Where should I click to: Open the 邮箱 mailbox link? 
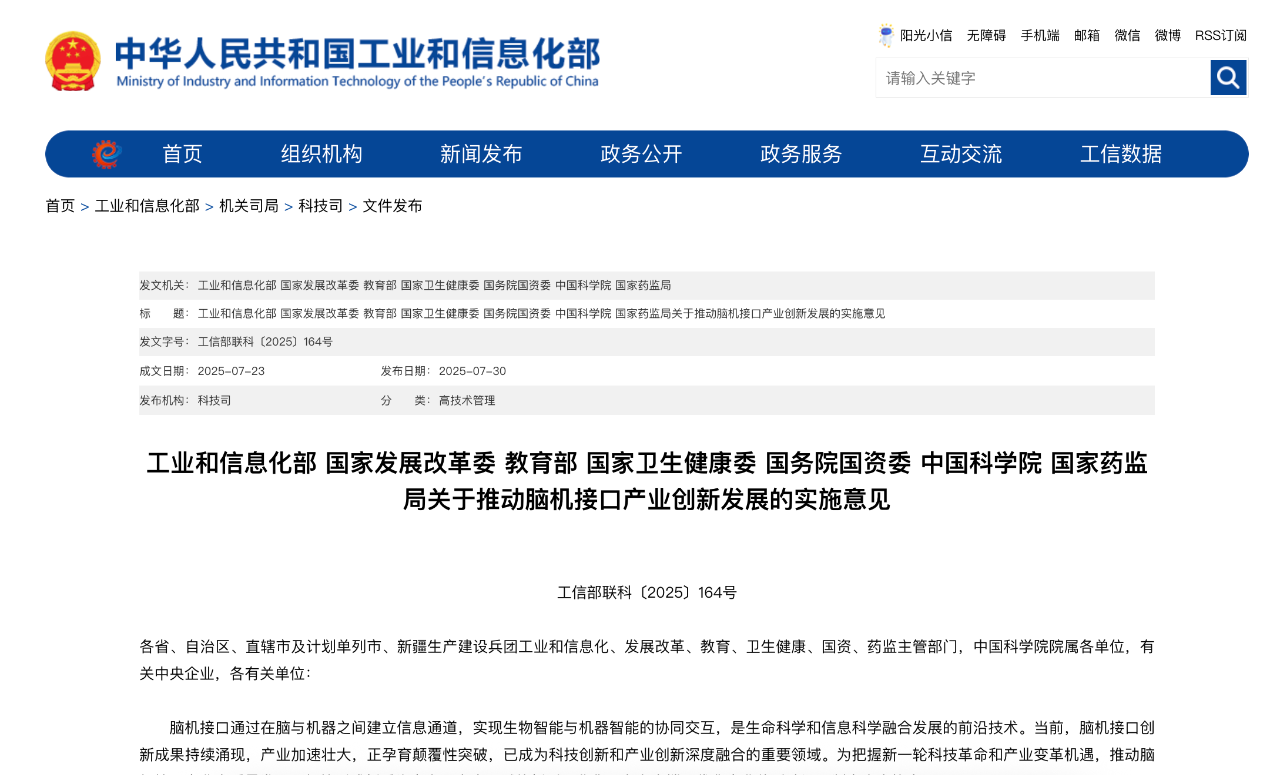1087,35
